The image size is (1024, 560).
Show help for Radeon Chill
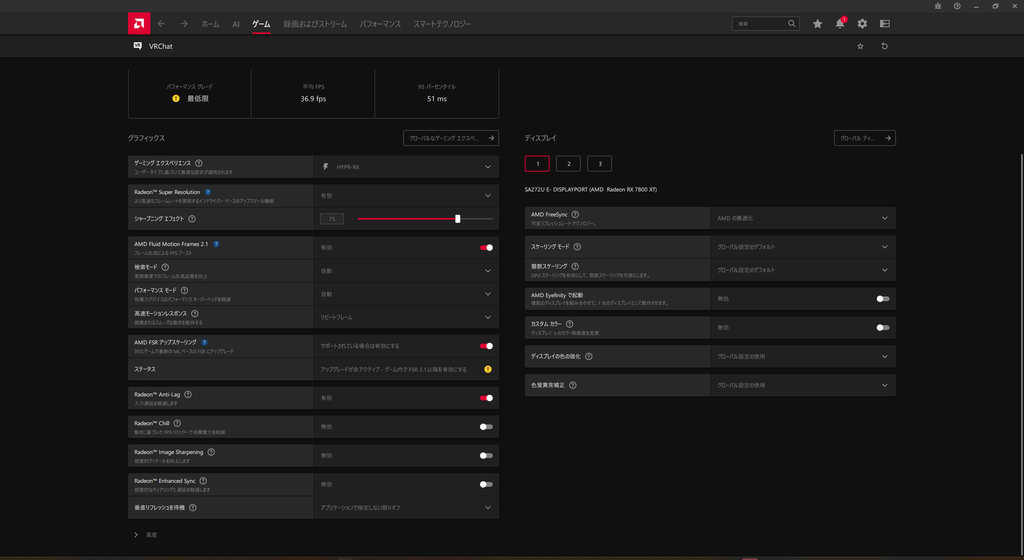177,423
